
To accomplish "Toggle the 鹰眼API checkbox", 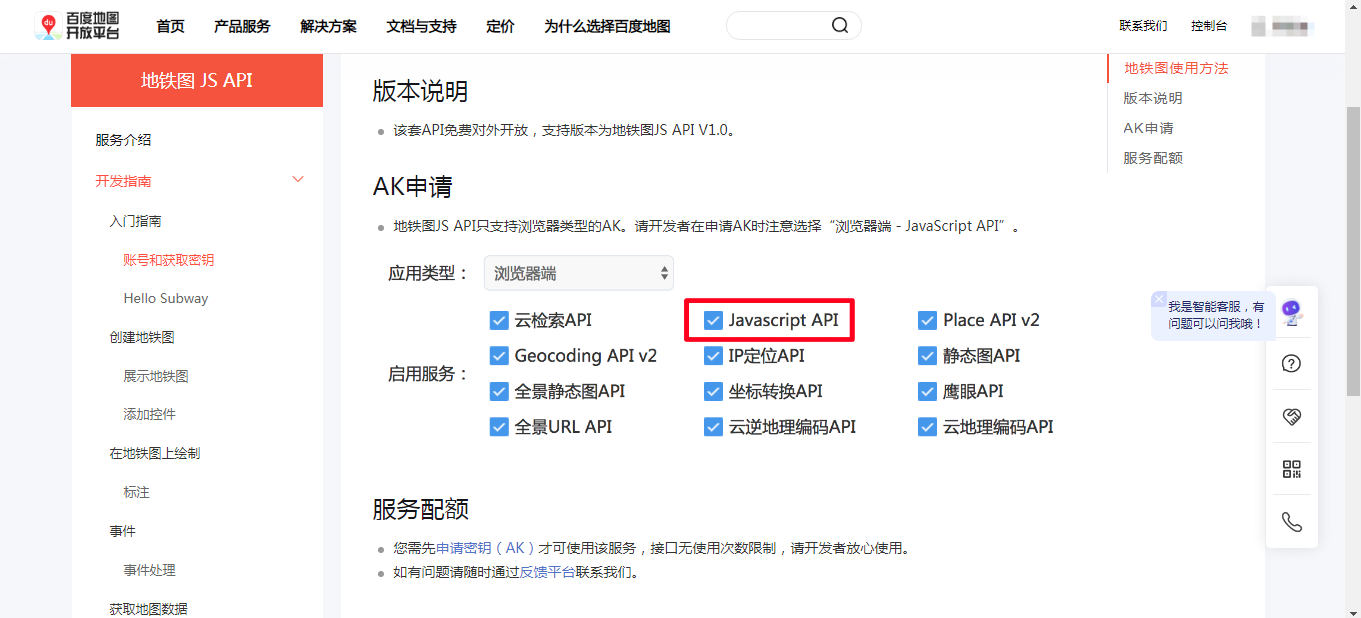I will pos(928,391).
